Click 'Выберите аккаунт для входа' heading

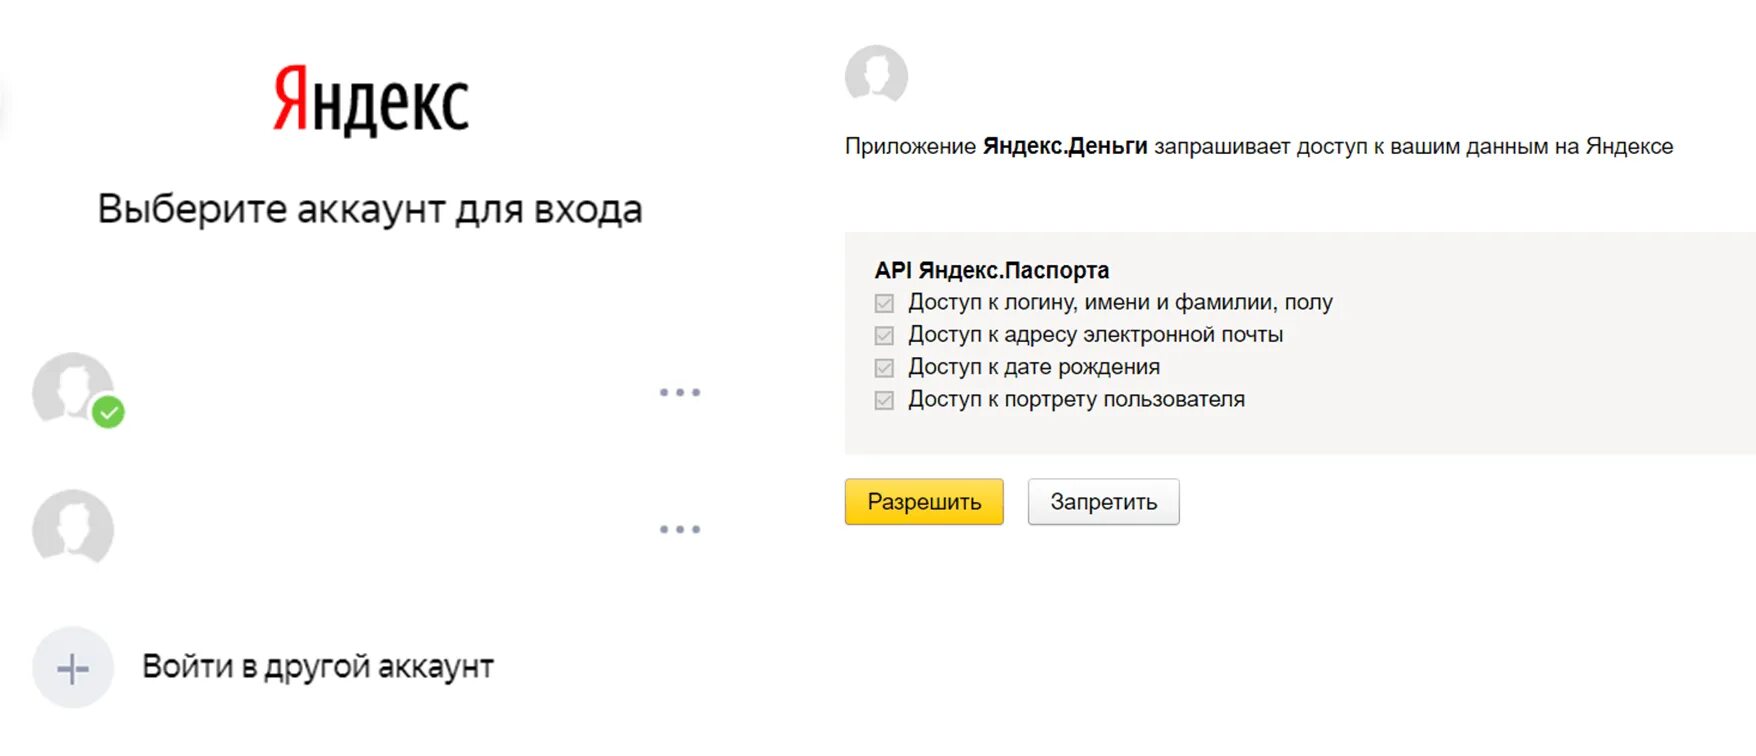pos(370,210)
